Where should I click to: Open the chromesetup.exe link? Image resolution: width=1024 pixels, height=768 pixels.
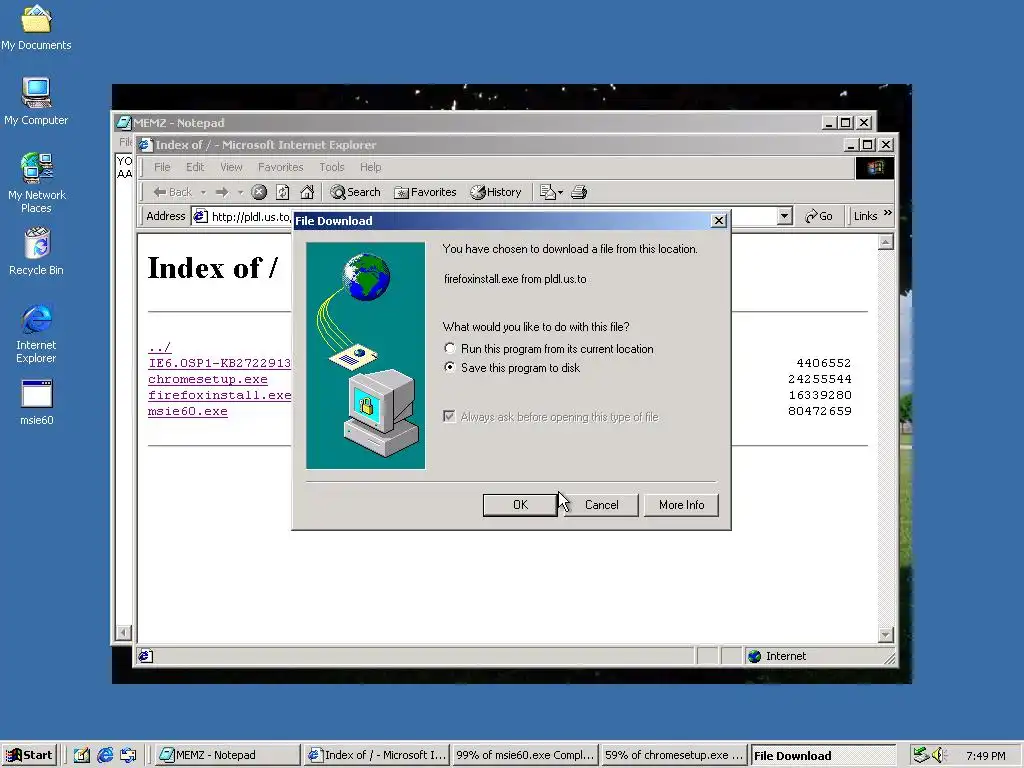[208, 379]
